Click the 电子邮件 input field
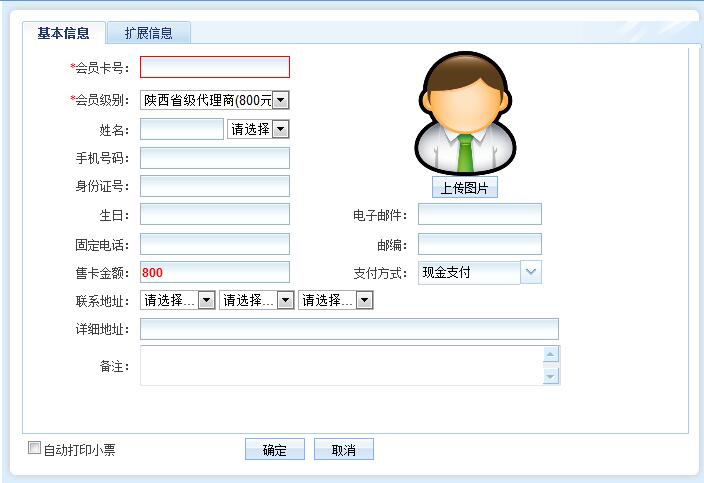This screenshot has height=483, width=704. click(x=479, y=214)
